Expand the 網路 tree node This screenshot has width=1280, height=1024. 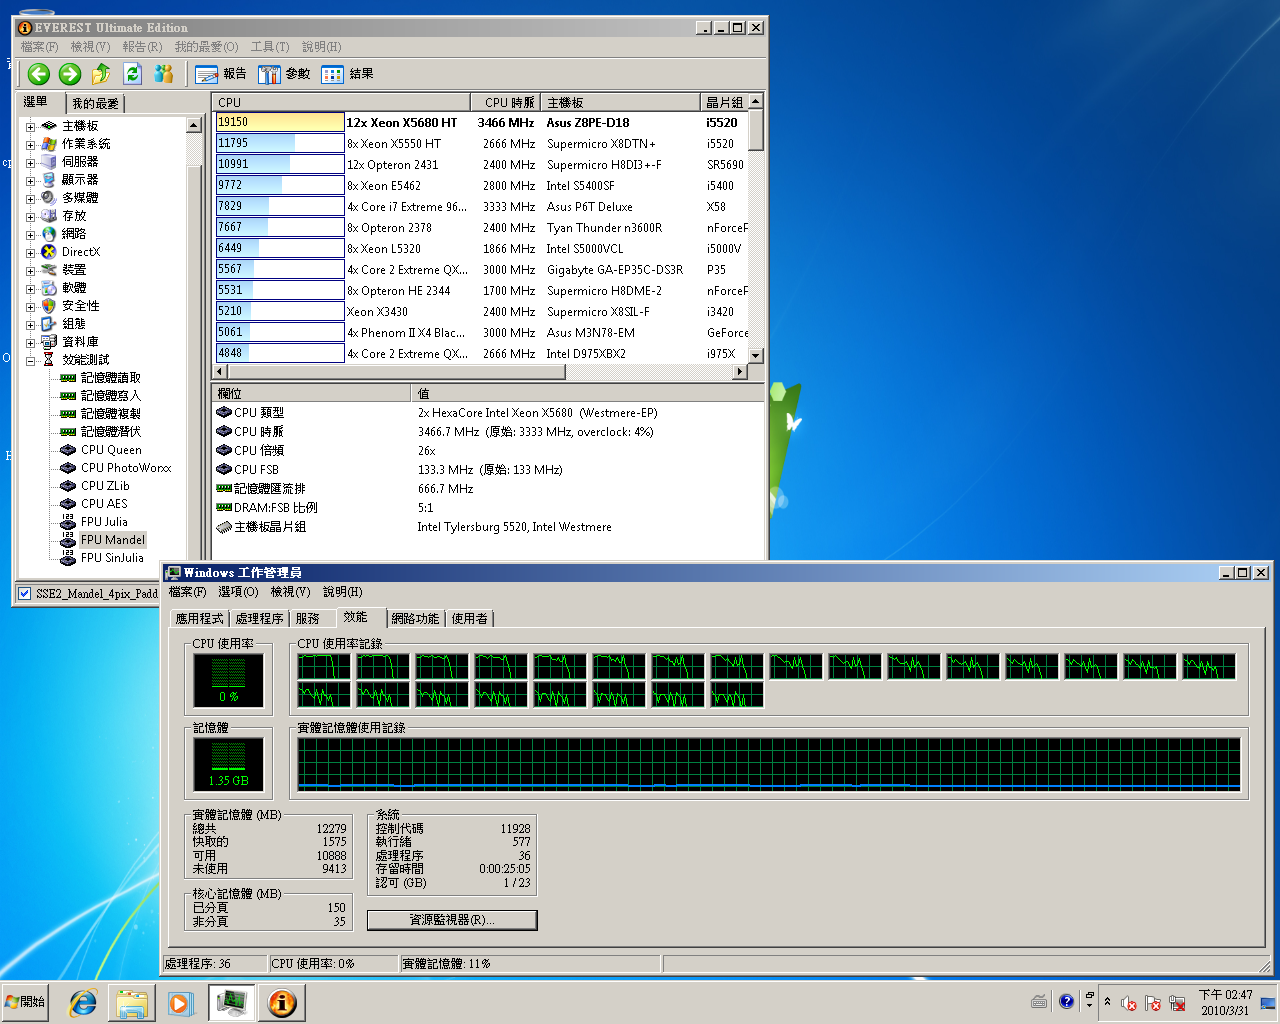click(30, 235)
